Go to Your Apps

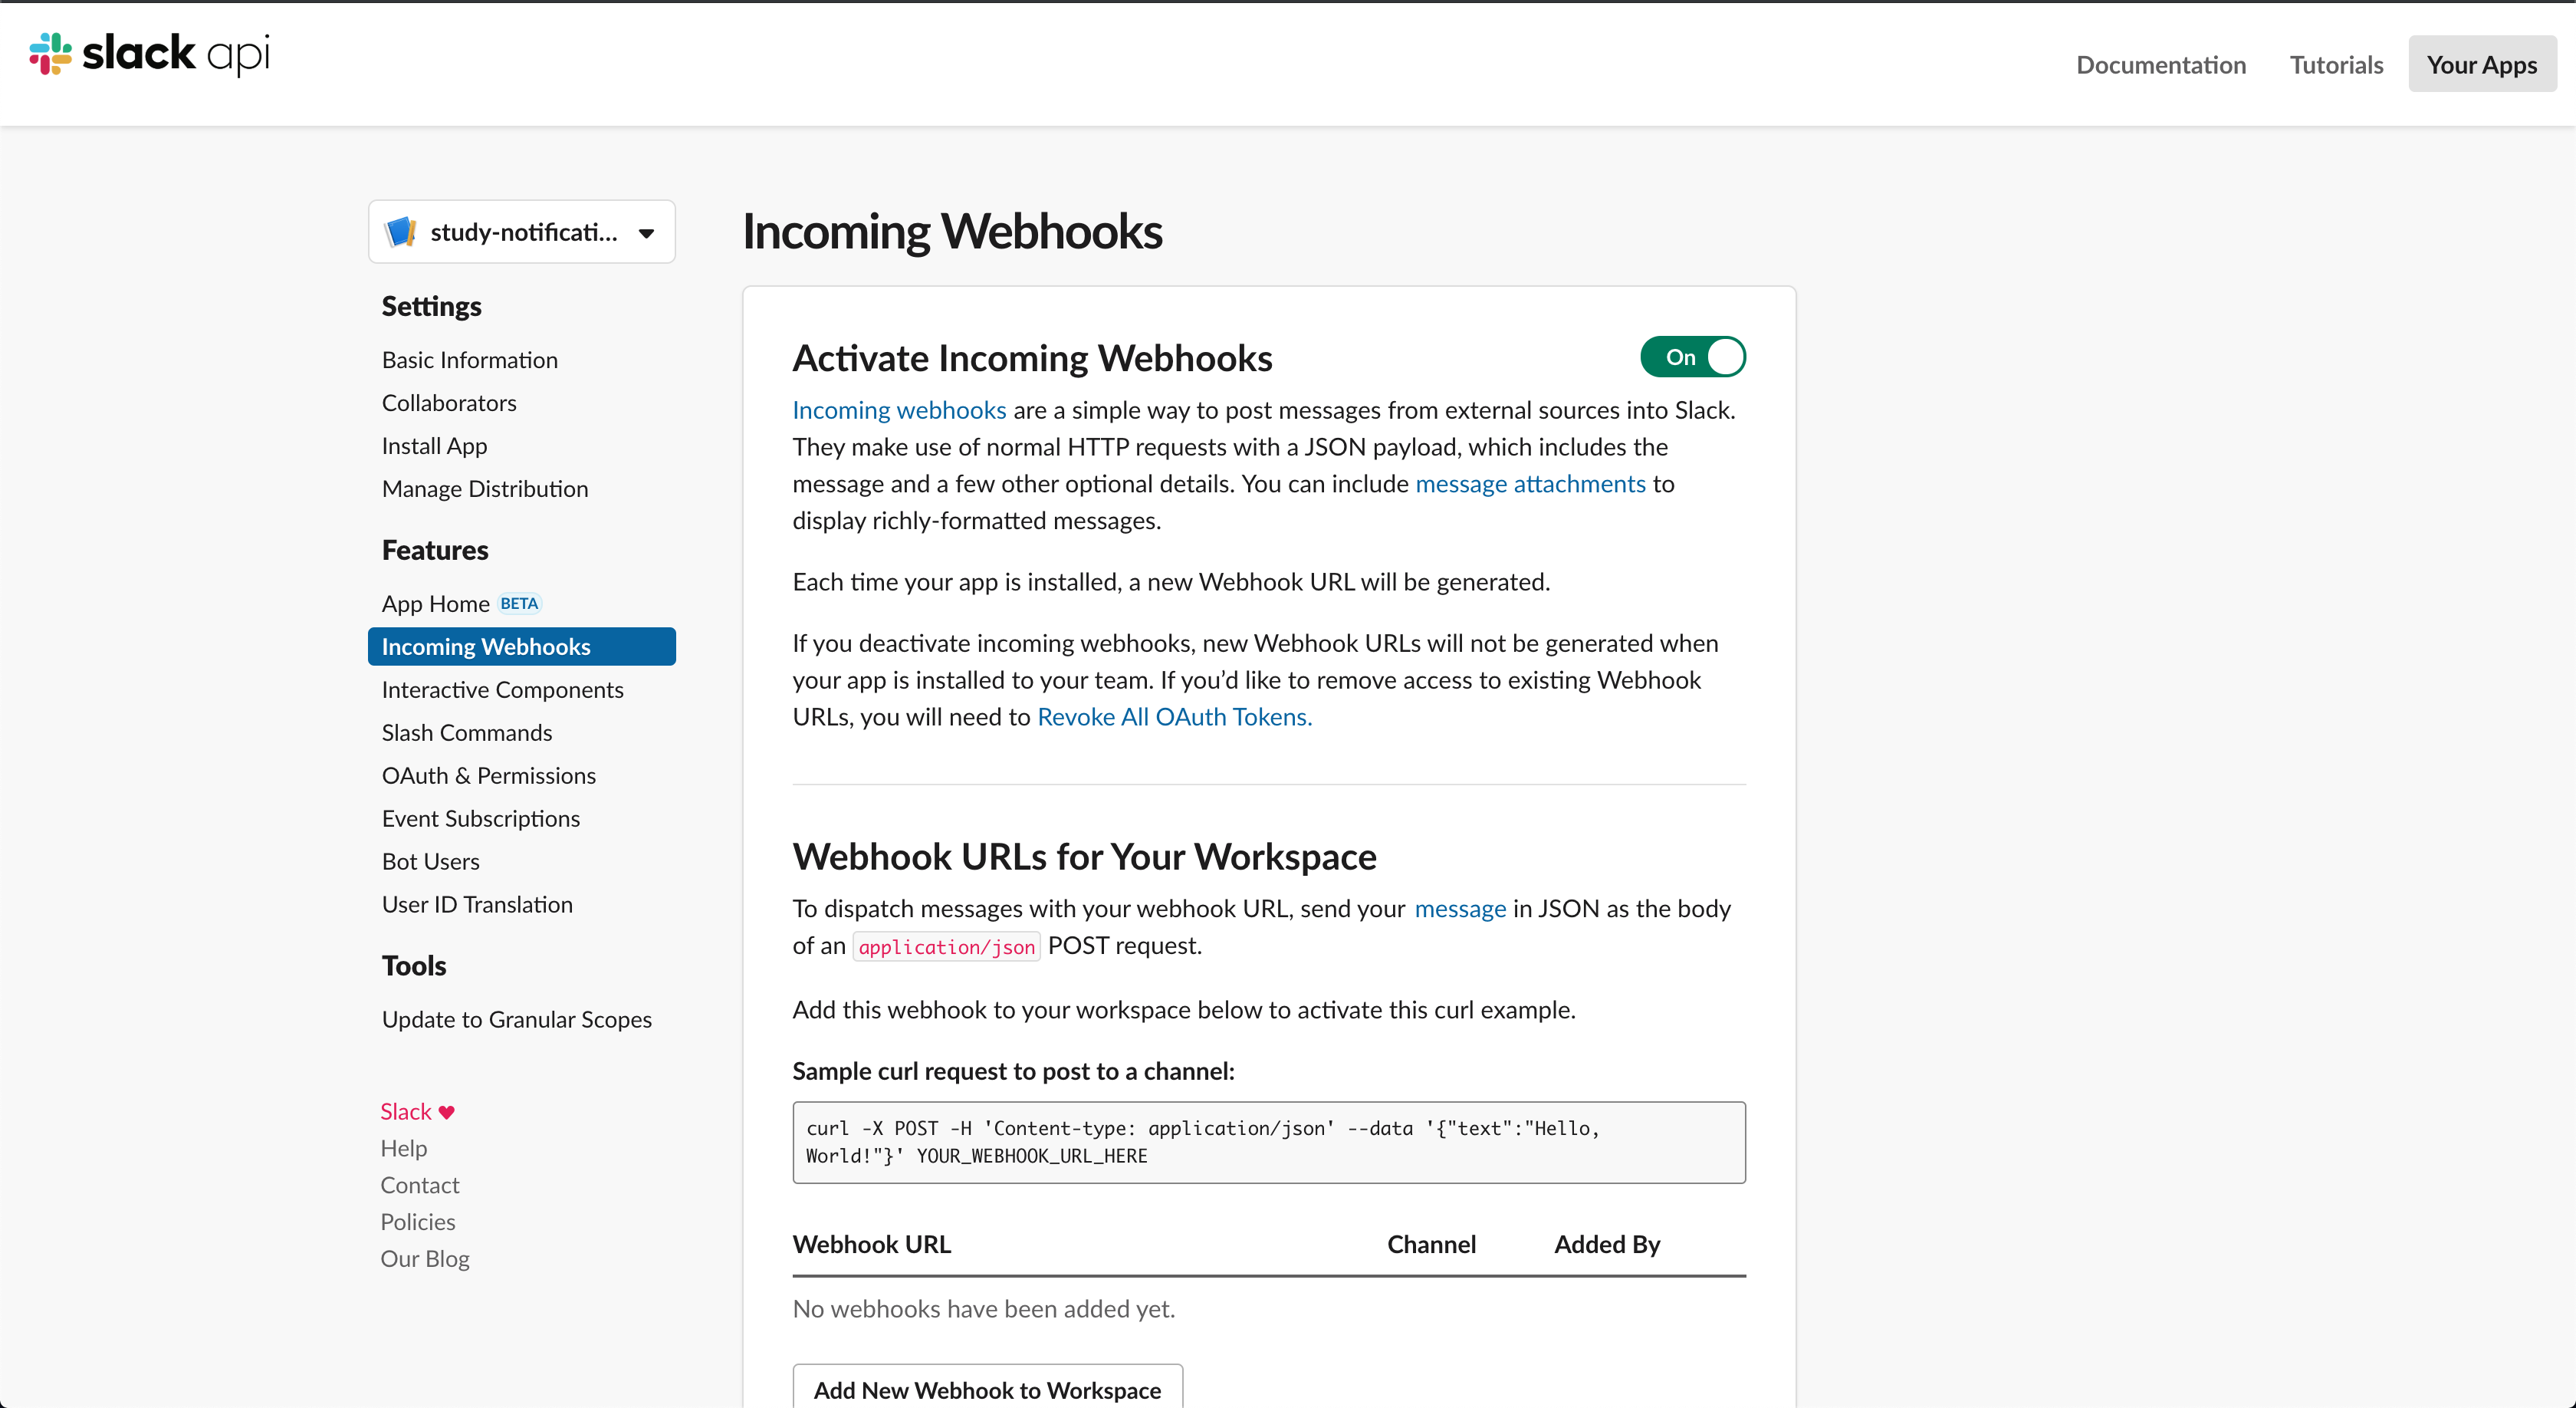2482,64
